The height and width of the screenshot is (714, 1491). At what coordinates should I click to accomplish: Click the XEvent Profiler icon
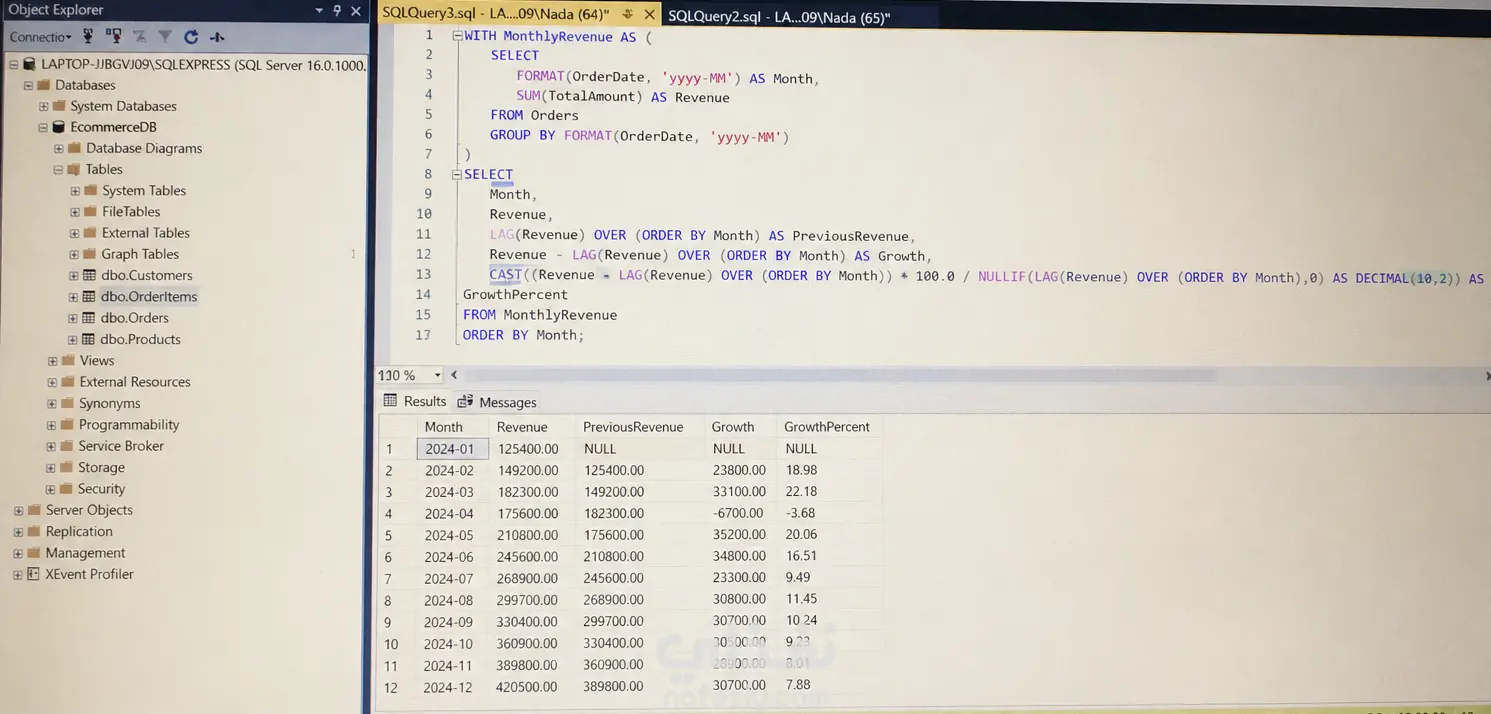tap(33, 574)
